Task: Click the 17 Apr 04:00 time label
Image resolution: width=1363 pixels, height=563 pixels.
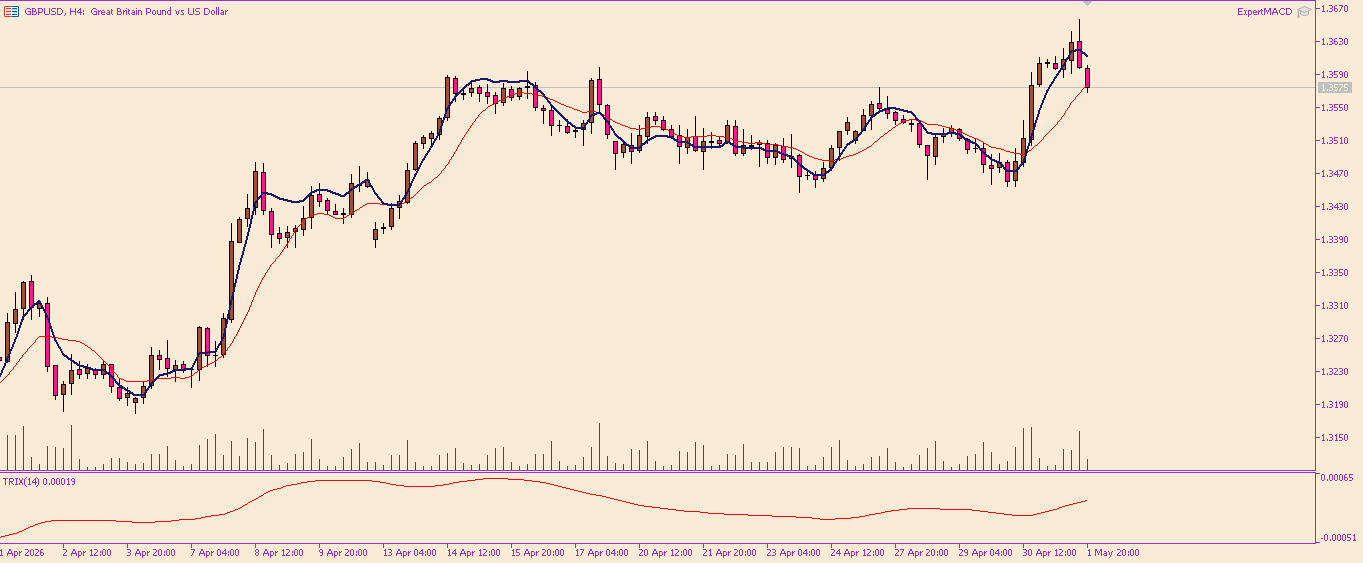Action: click(602, 552)
